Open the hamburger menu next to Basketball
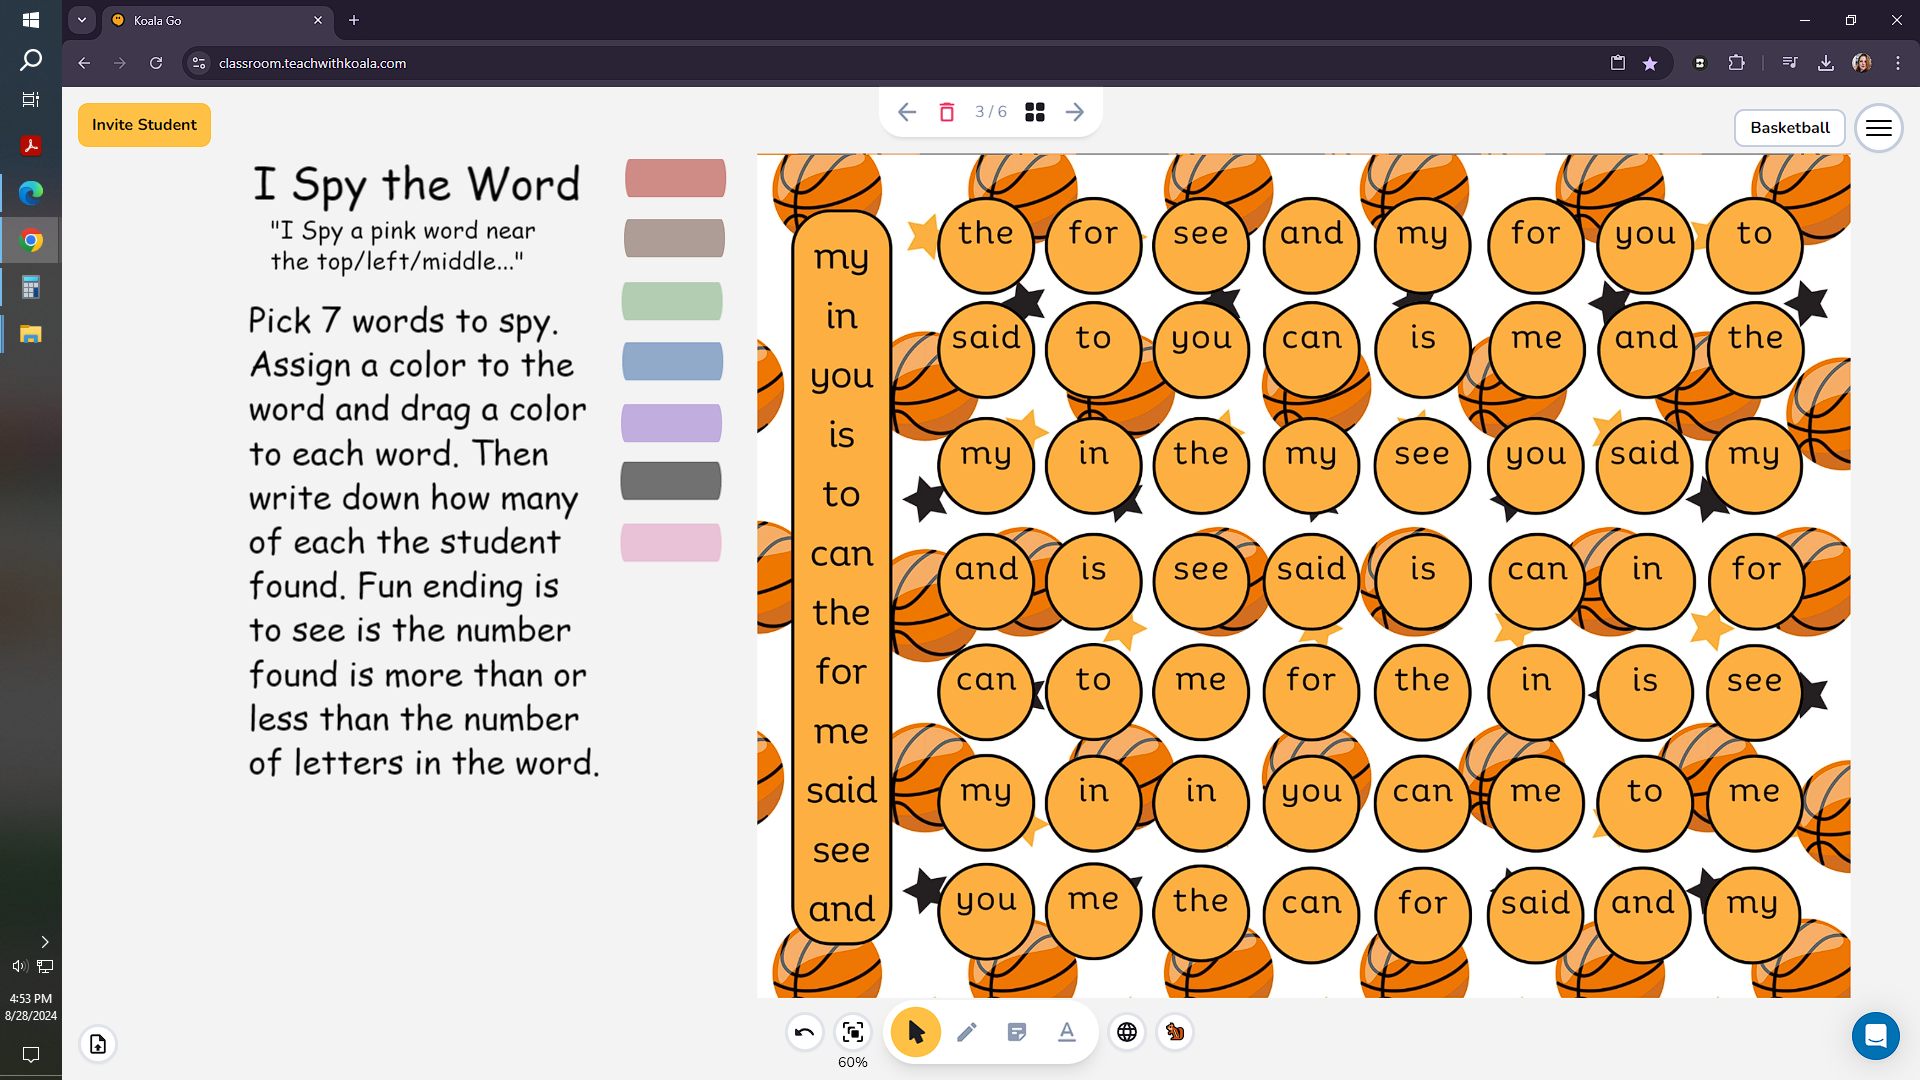 coord(1878,128)
